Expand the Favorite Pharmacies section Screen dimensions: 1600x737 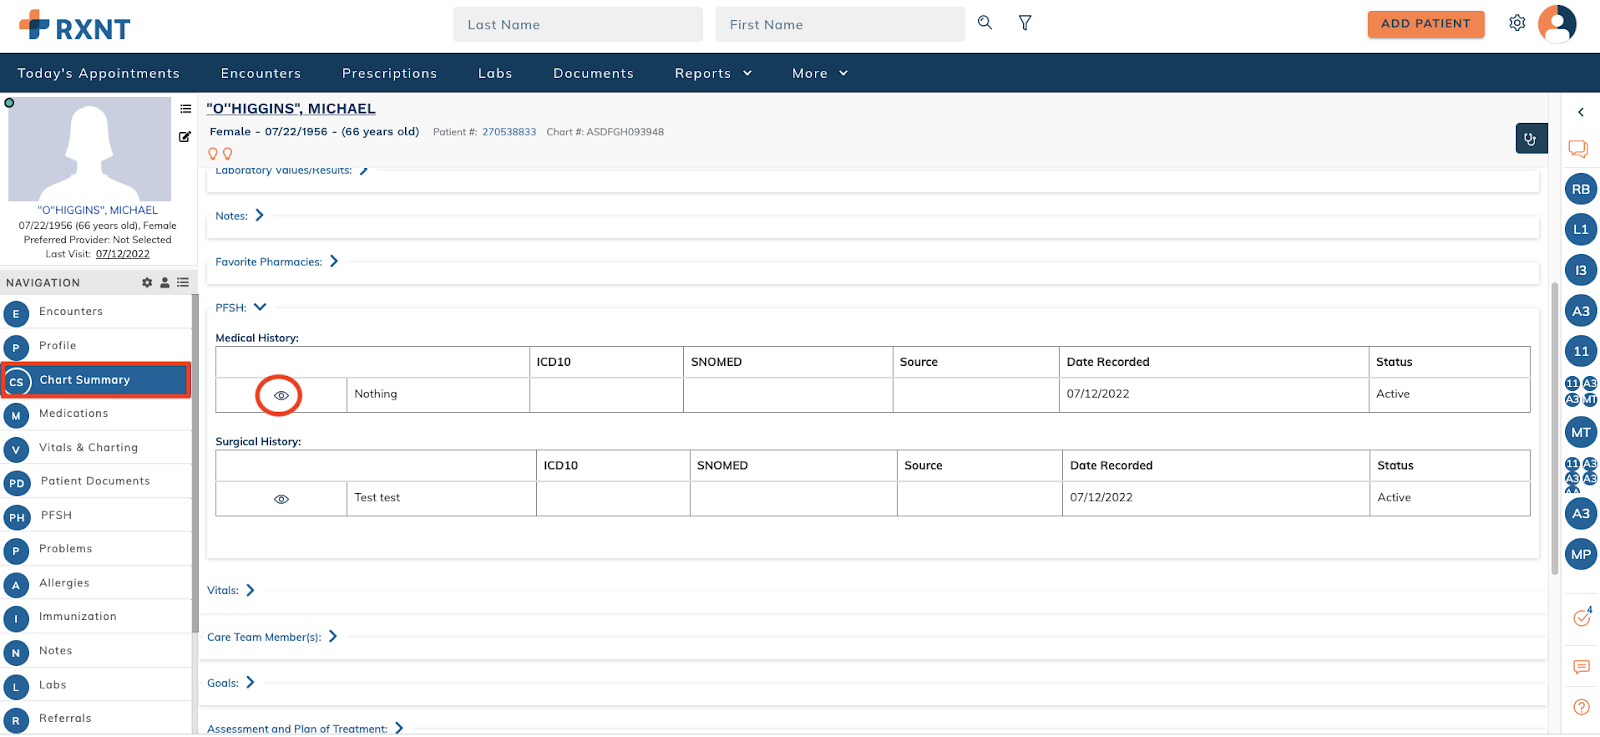(x=334, y=261)
